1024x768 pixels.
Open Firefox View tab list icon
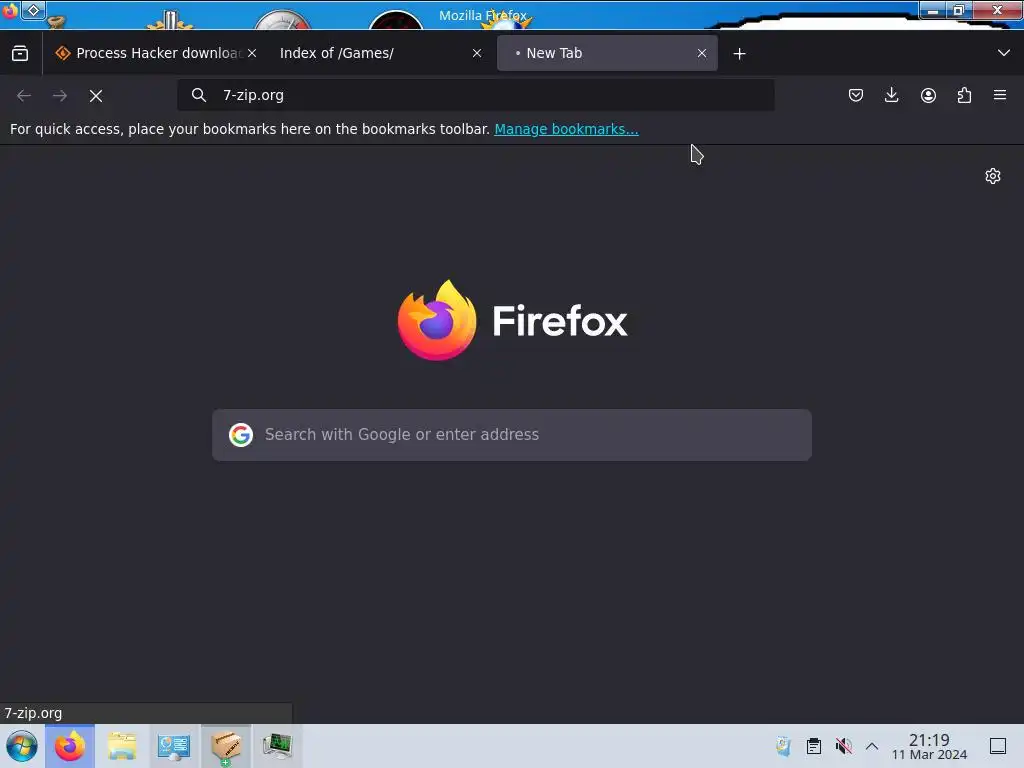[20, 54]
